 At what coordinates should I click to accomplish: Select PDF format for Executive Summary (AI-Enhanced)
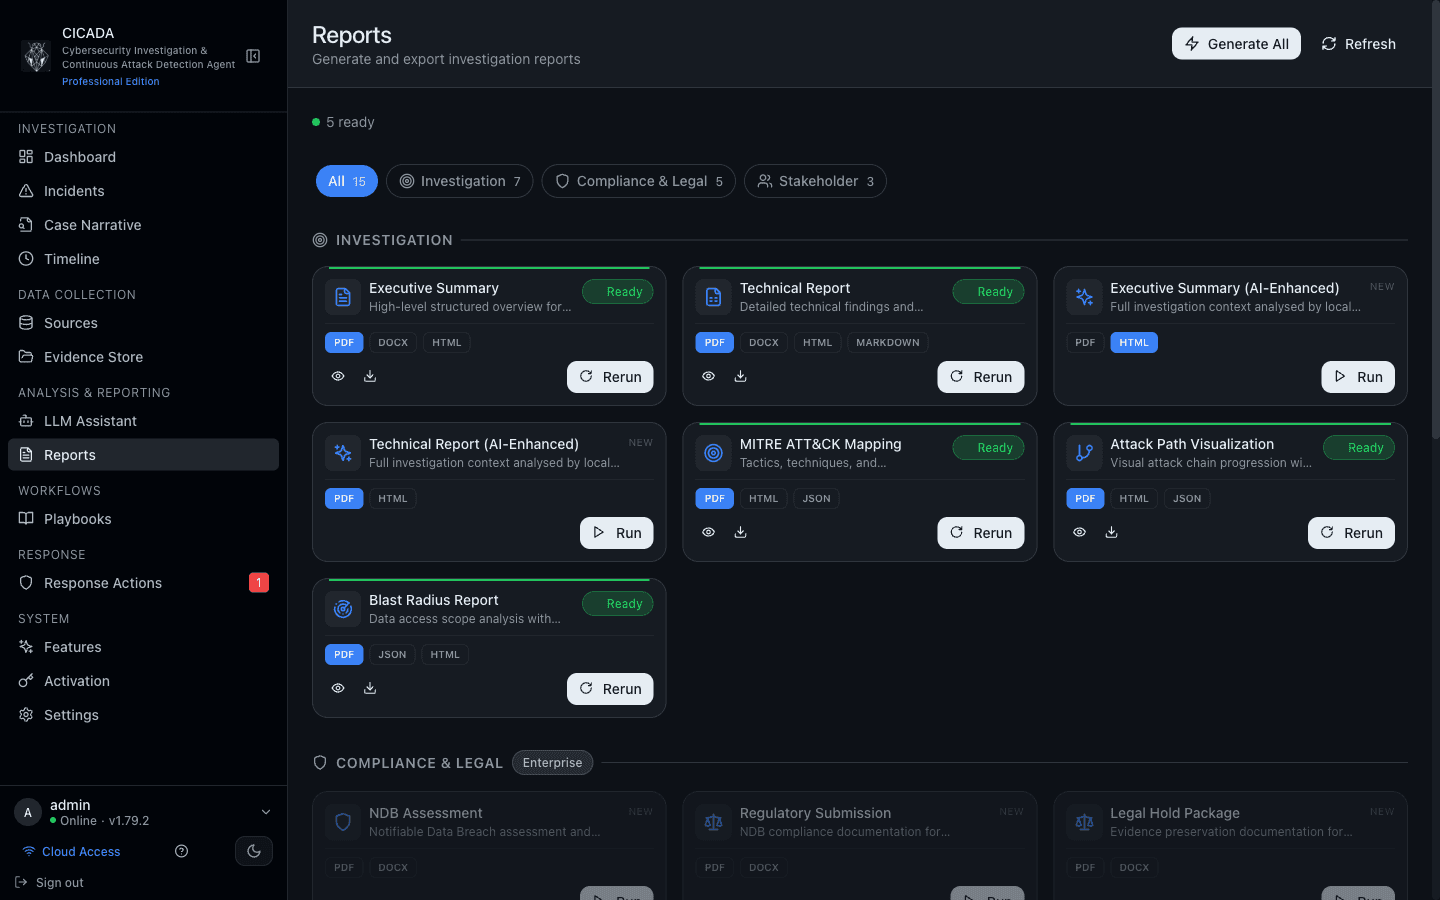pyautogui.click(x=1085, y=342)
